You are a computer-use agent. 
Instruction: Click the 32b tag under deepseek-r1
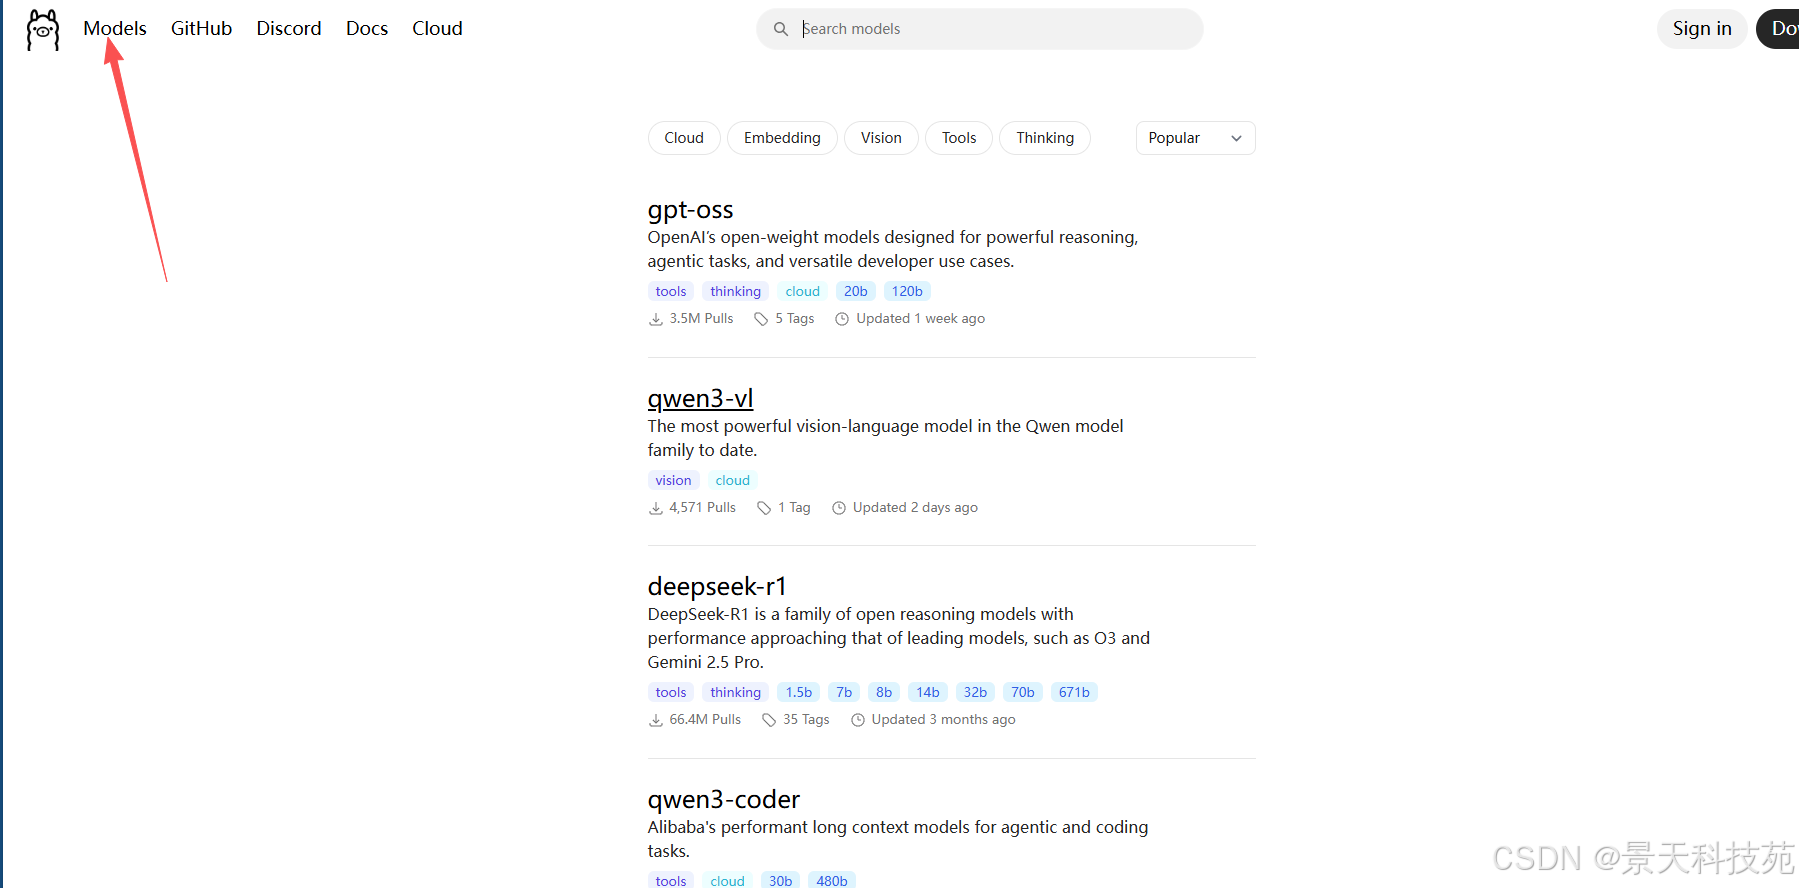click(975, 692)
